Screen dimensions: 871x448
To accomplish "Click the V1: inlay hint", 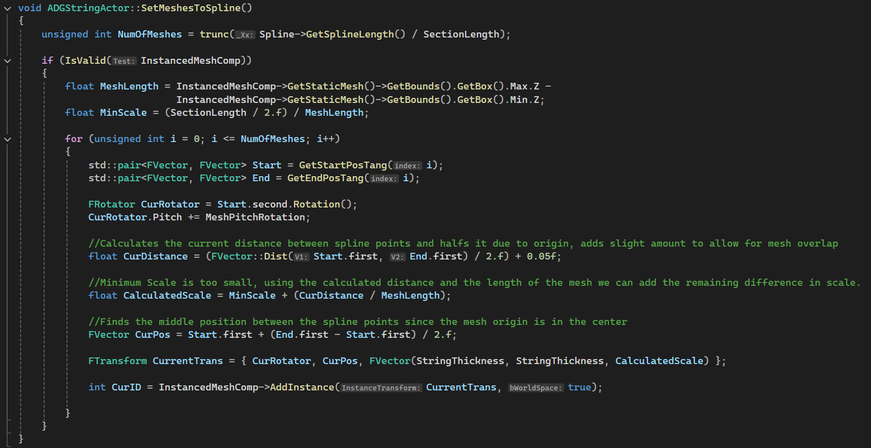I will [x=303, y=257].
